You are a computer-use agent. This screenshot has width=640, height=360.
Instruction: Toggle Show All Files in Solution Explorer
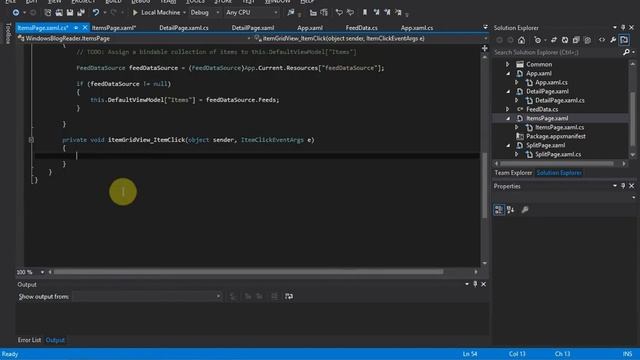tap(587, 40)
